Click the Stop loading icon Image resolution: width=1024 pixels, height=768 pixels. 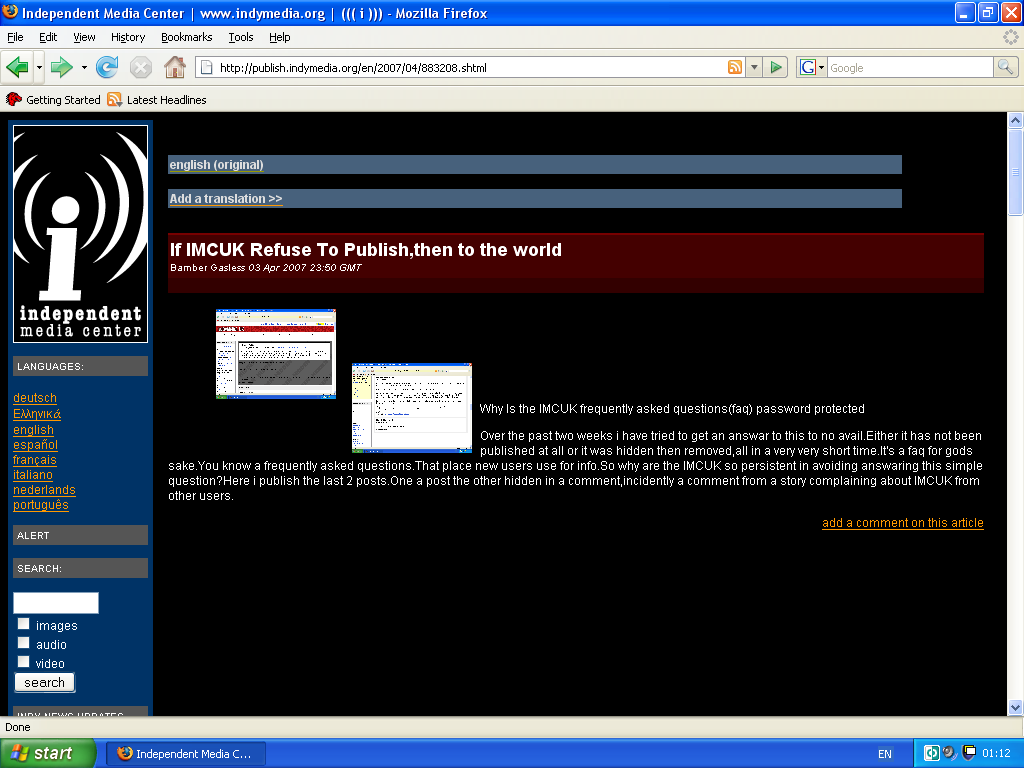[141, 67]
